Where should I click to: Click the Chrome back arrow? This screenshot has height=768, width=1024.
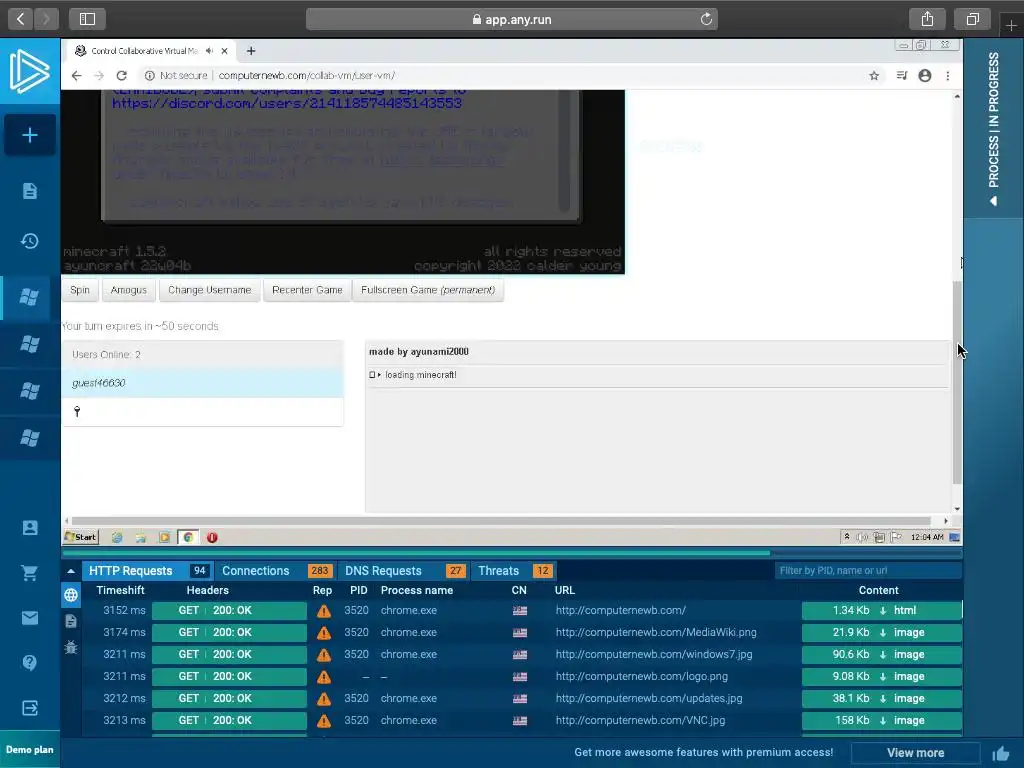coord(76,76)
